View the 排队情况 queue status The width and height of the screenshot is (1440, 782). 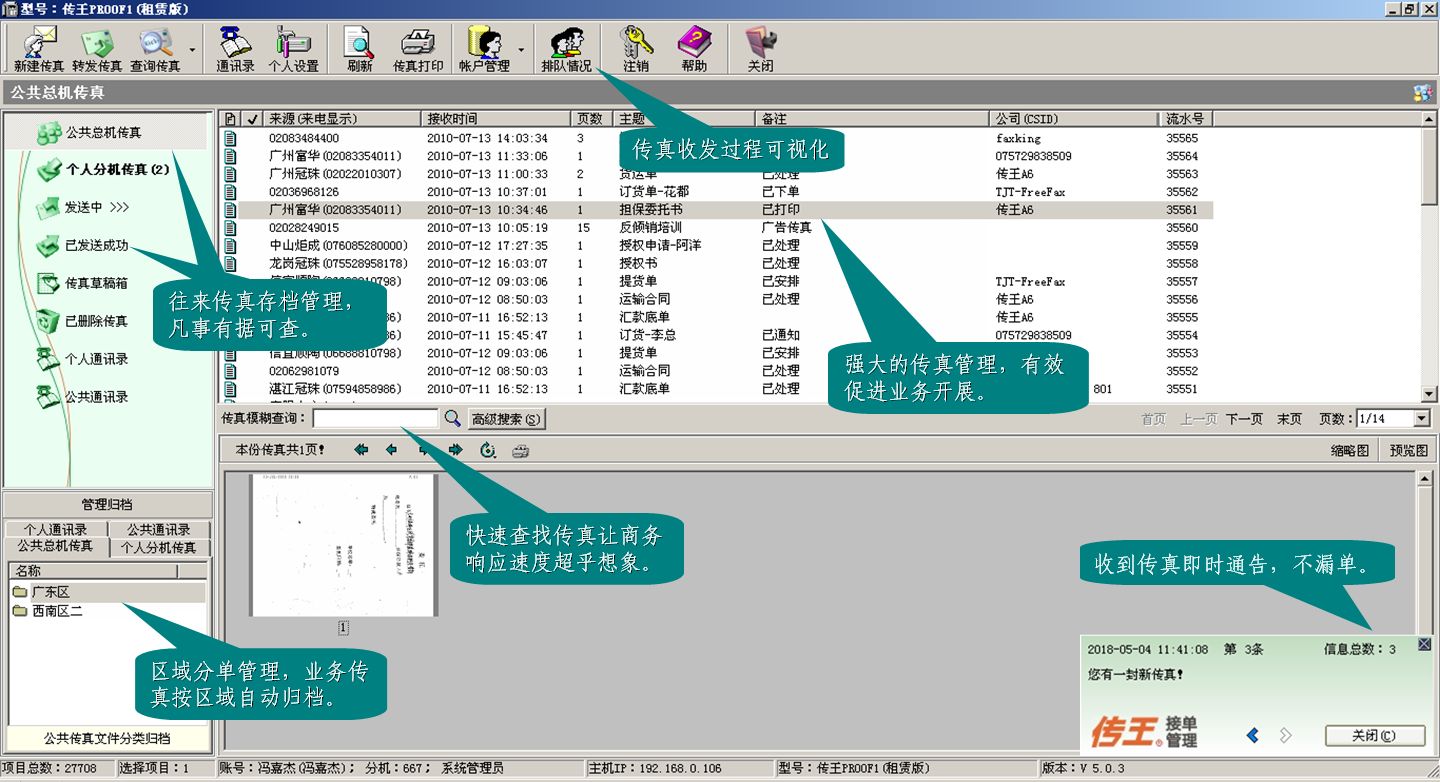pos(566,50)
